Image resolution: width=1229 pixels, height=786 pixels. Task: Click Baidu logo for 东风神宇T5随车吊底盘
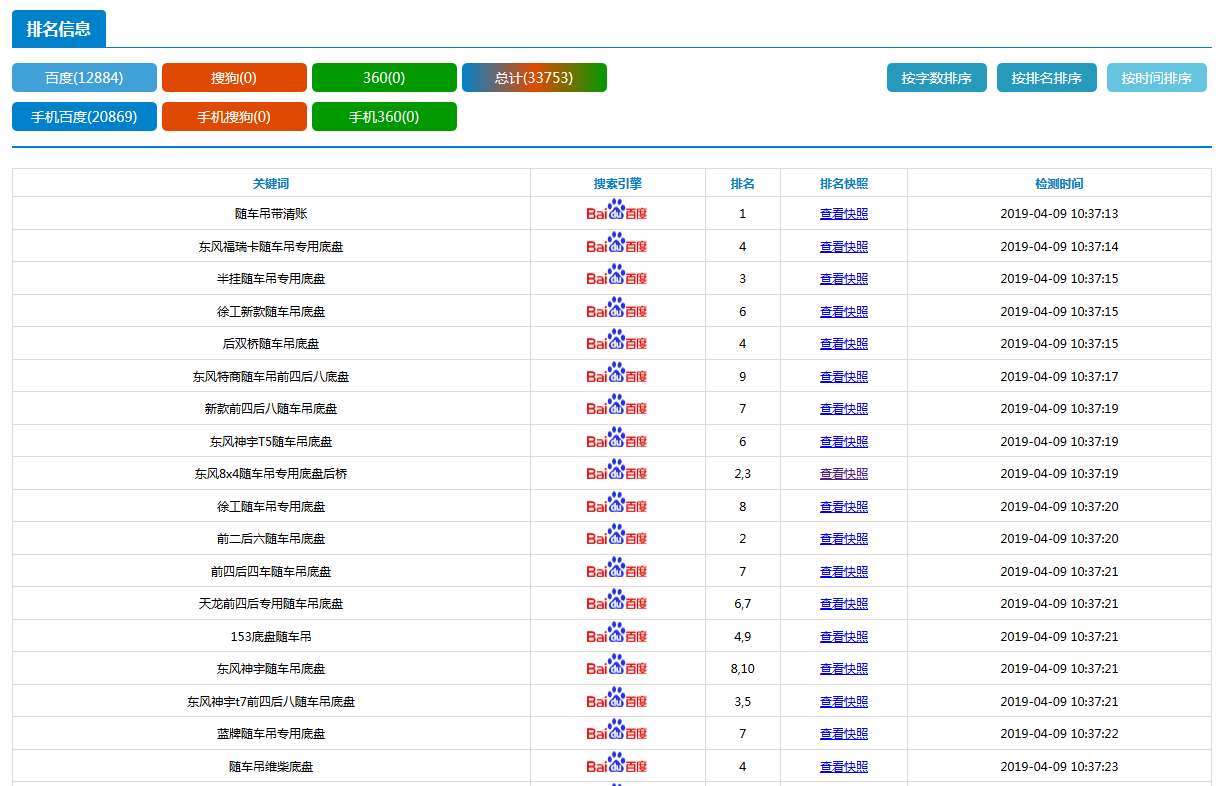coord(616,441)
